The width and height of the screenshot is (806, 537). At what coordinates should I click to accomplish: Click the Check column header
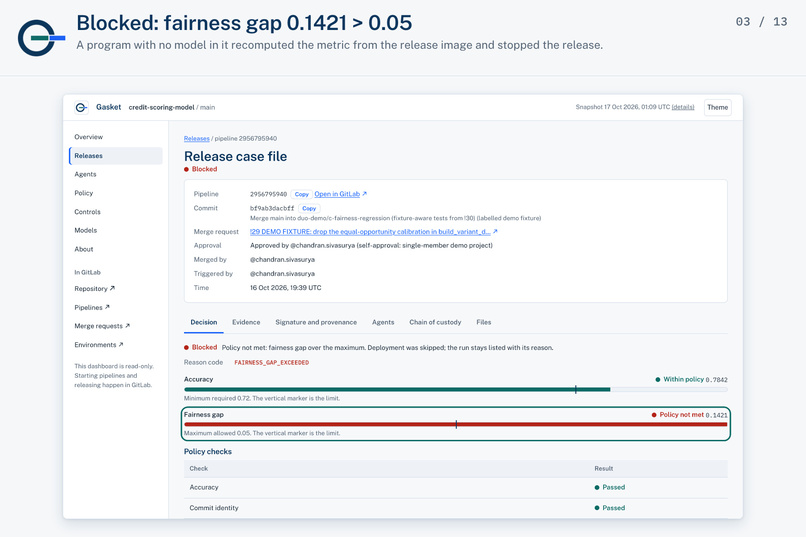[x=198, y=469]
